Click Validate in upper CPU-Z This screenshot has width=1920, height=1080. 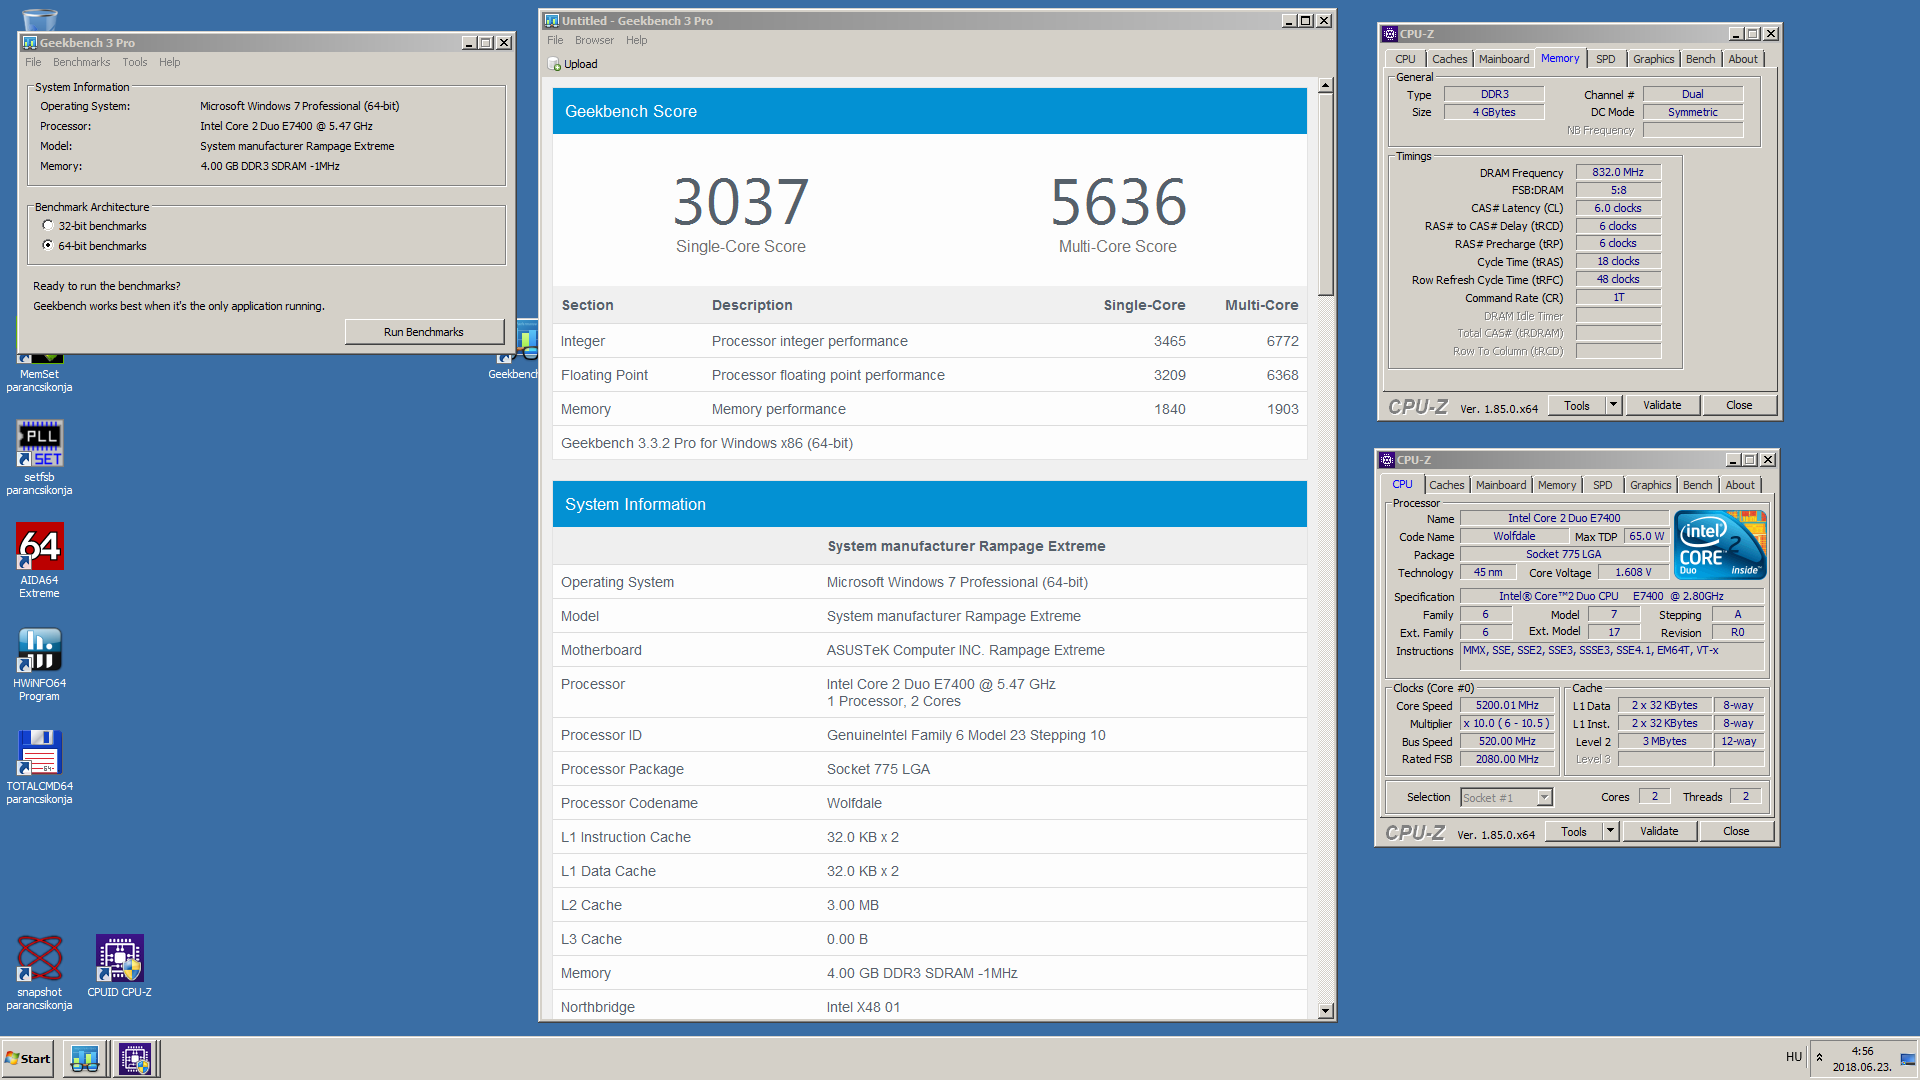(1662, 405)
